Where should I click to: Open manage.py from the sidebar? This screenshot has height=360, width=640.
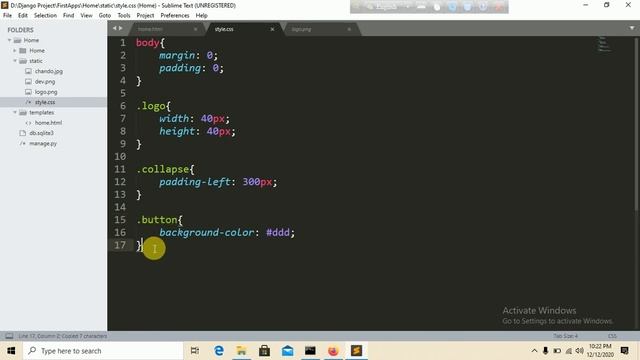click(43, 144)
